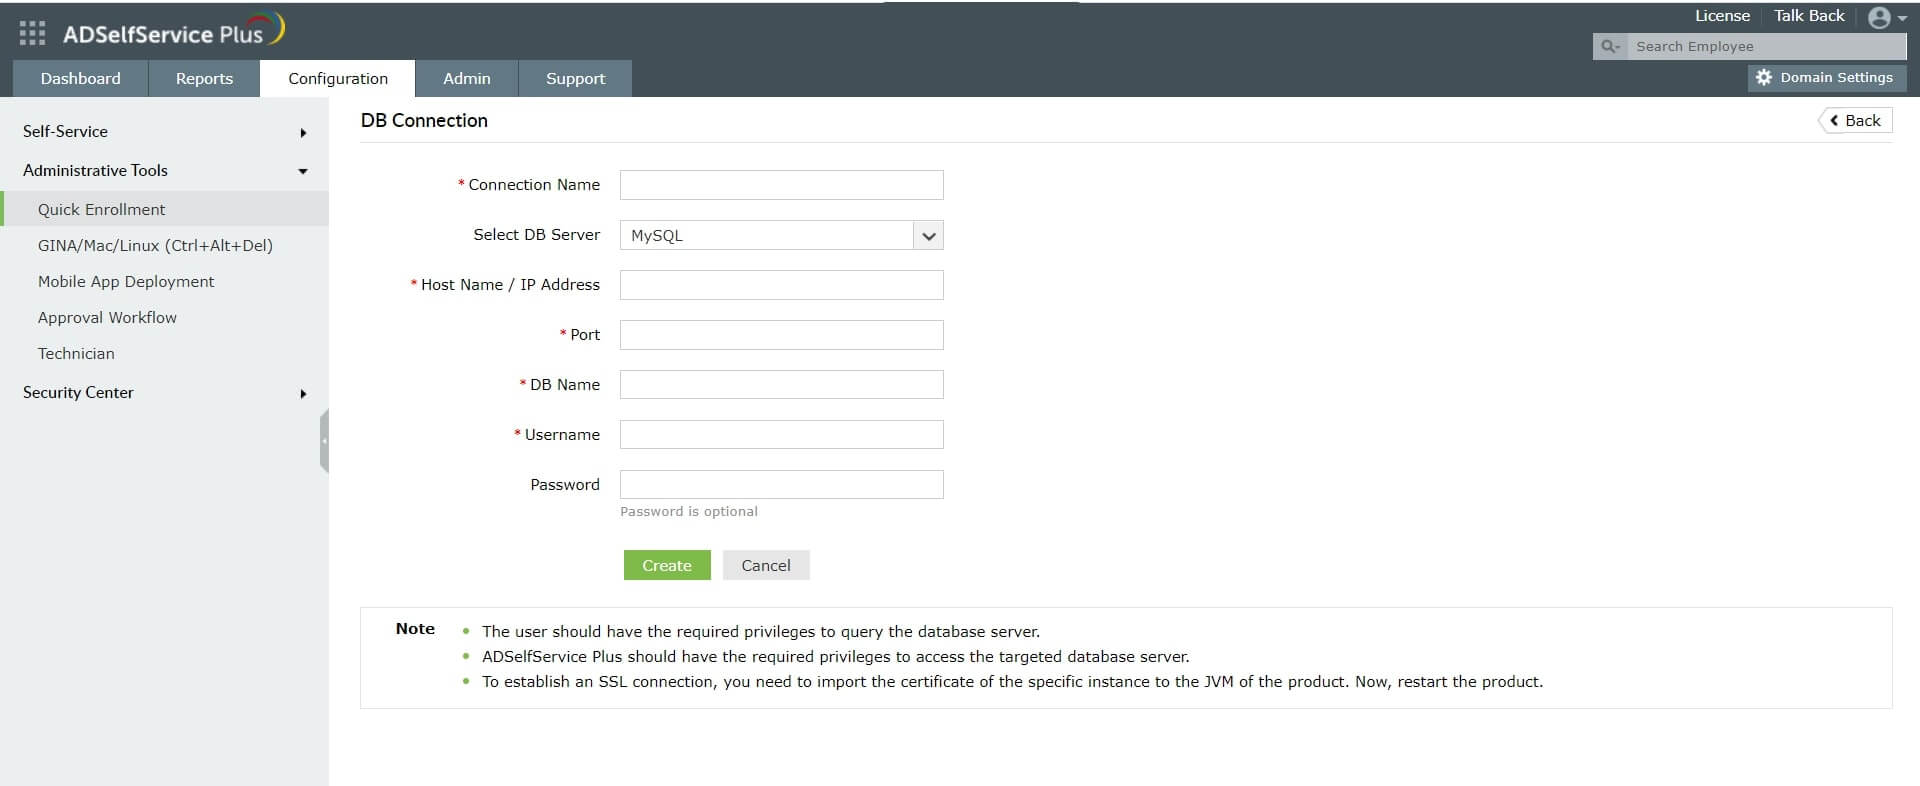Open the Reports tab
Image resolution: width=1920 pixels, height=786 pixels.
204,78
